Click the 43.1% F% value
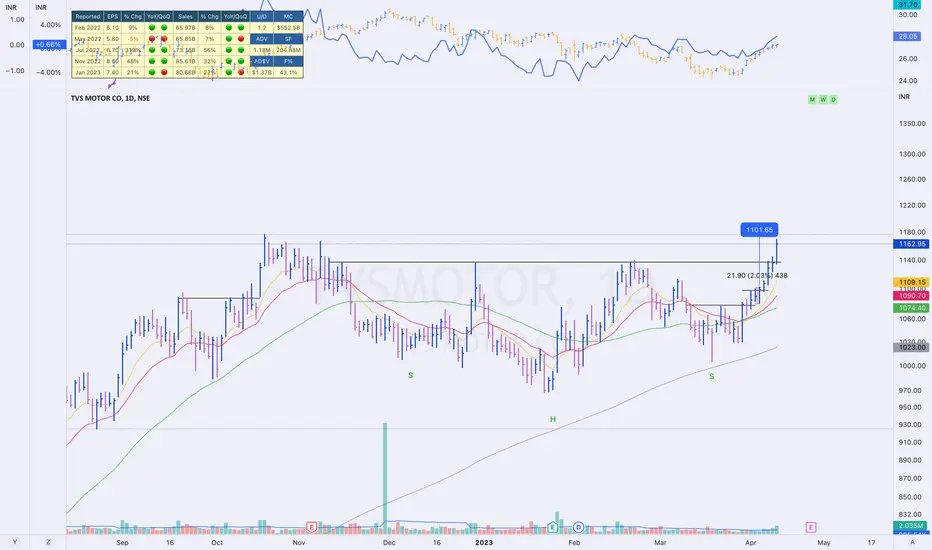 tap(288, 73)
